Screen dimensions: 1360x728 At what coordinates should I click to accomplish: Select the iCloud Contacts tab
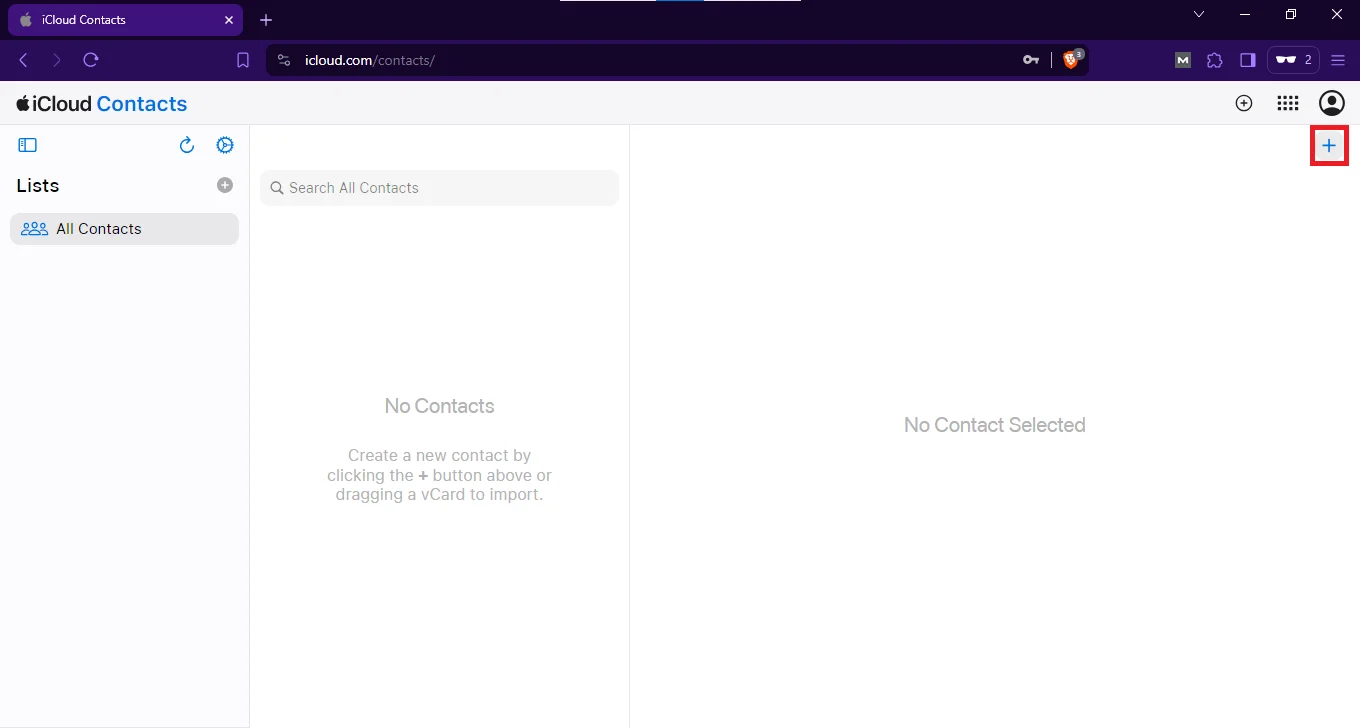[125, 20]
